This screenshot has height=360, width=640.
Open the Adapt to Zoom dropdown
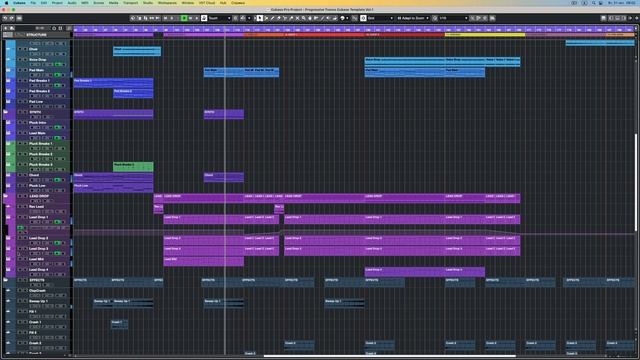413,18
